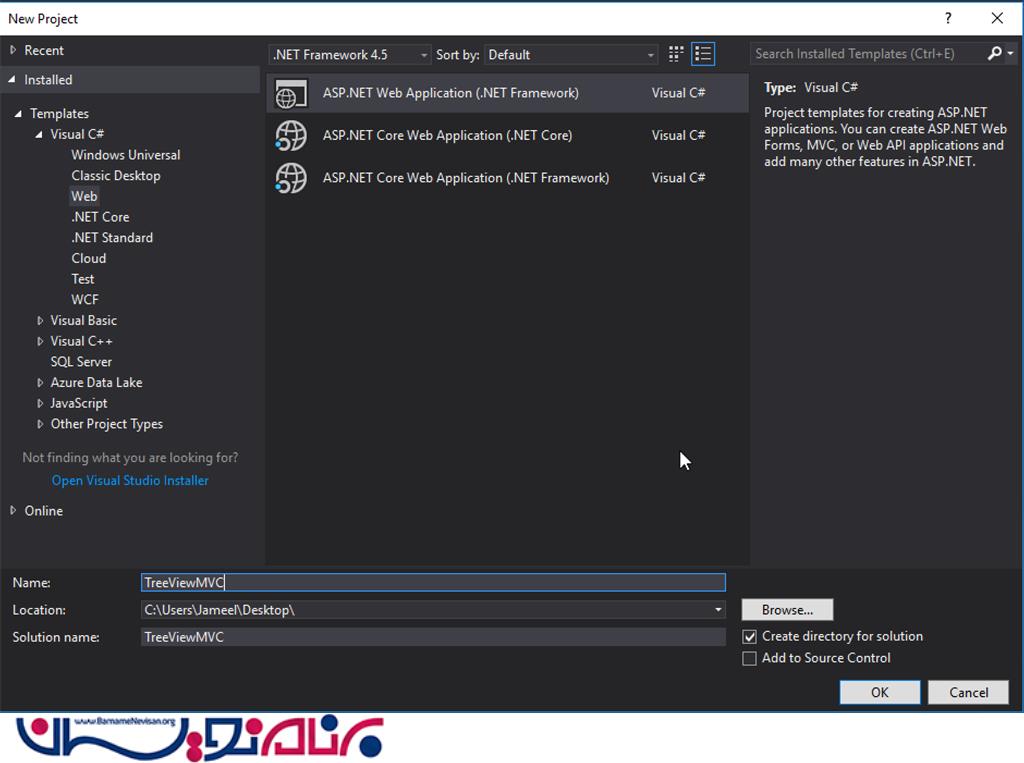Image resolution: width=1024 pixels, height=763 pixels.
Task: Select Windows Universal templates
Action: pos(125,155)
